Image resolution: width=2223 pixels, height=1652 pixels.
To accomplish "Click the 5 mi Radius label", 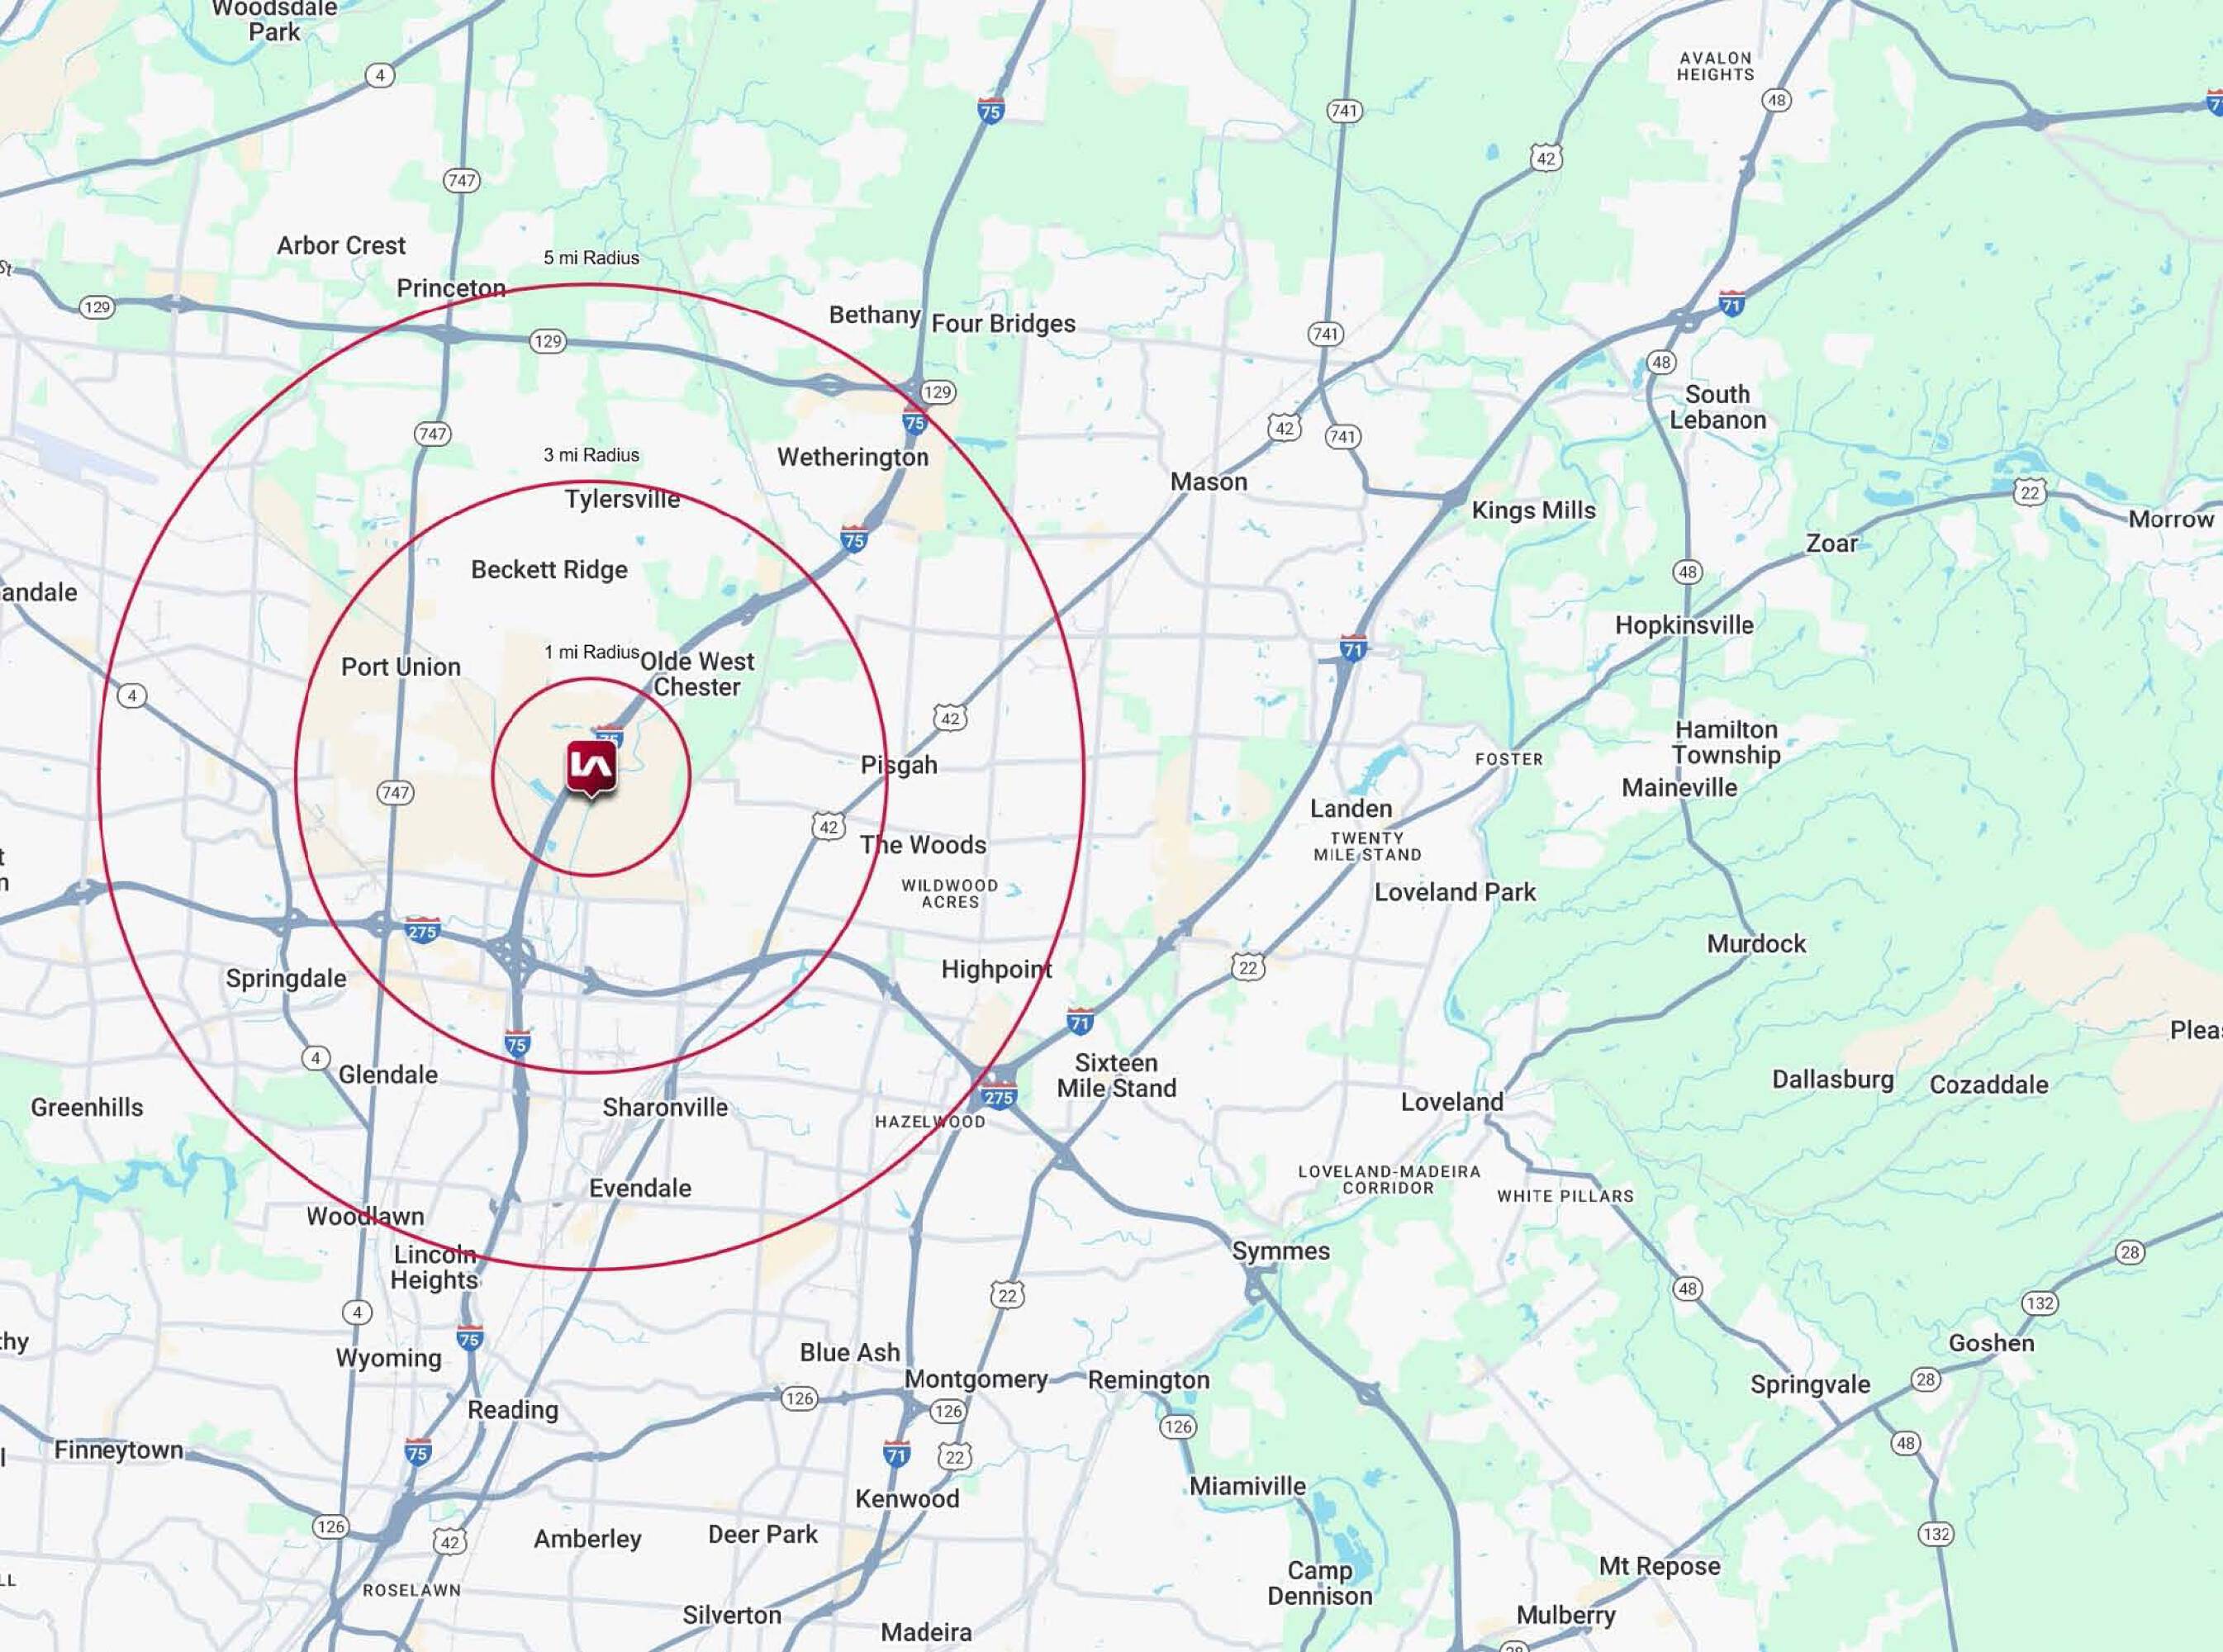I will tap(591, 258).
